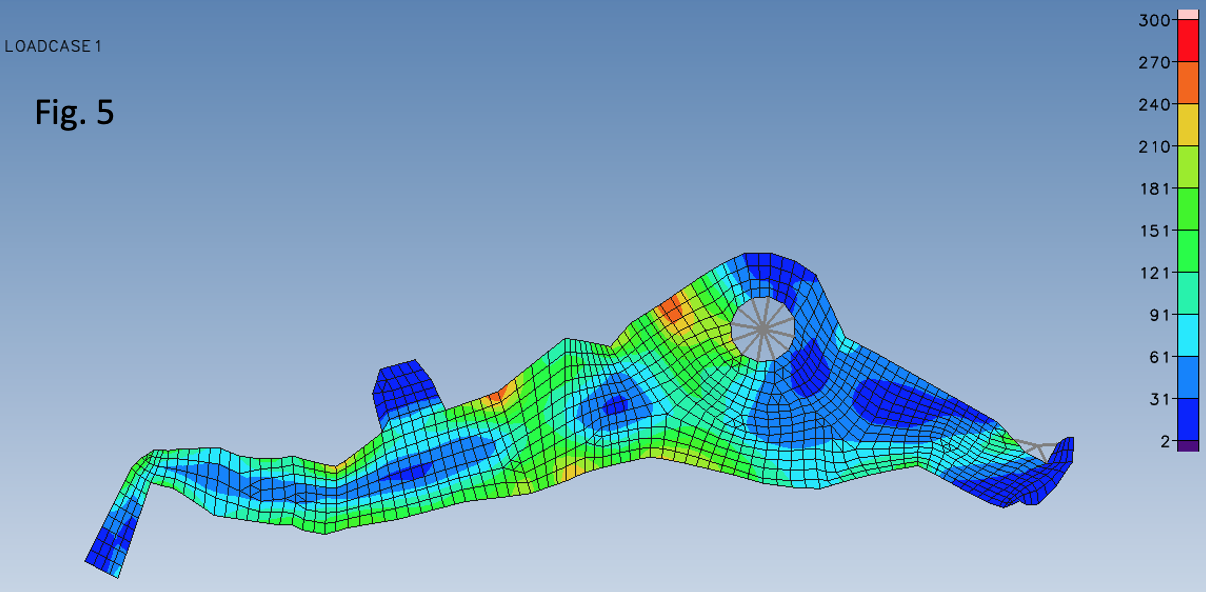
Task: Pick the orange-red hot spot left of hole
Action: coord(670,309)
